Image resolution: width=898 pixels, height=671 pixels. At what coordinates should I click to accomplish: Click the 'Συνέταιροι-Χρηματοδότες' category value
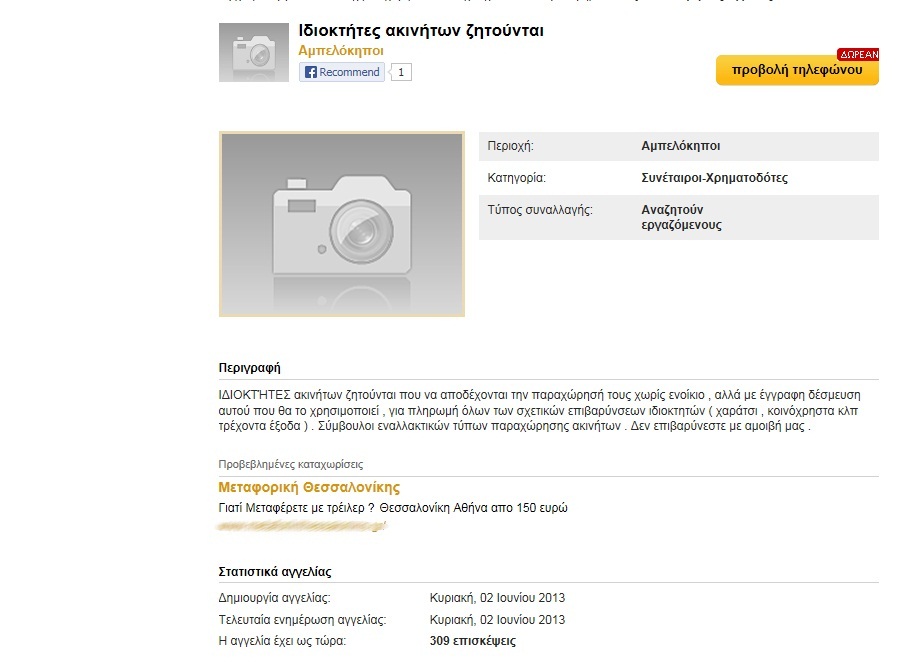pos(714,178)
